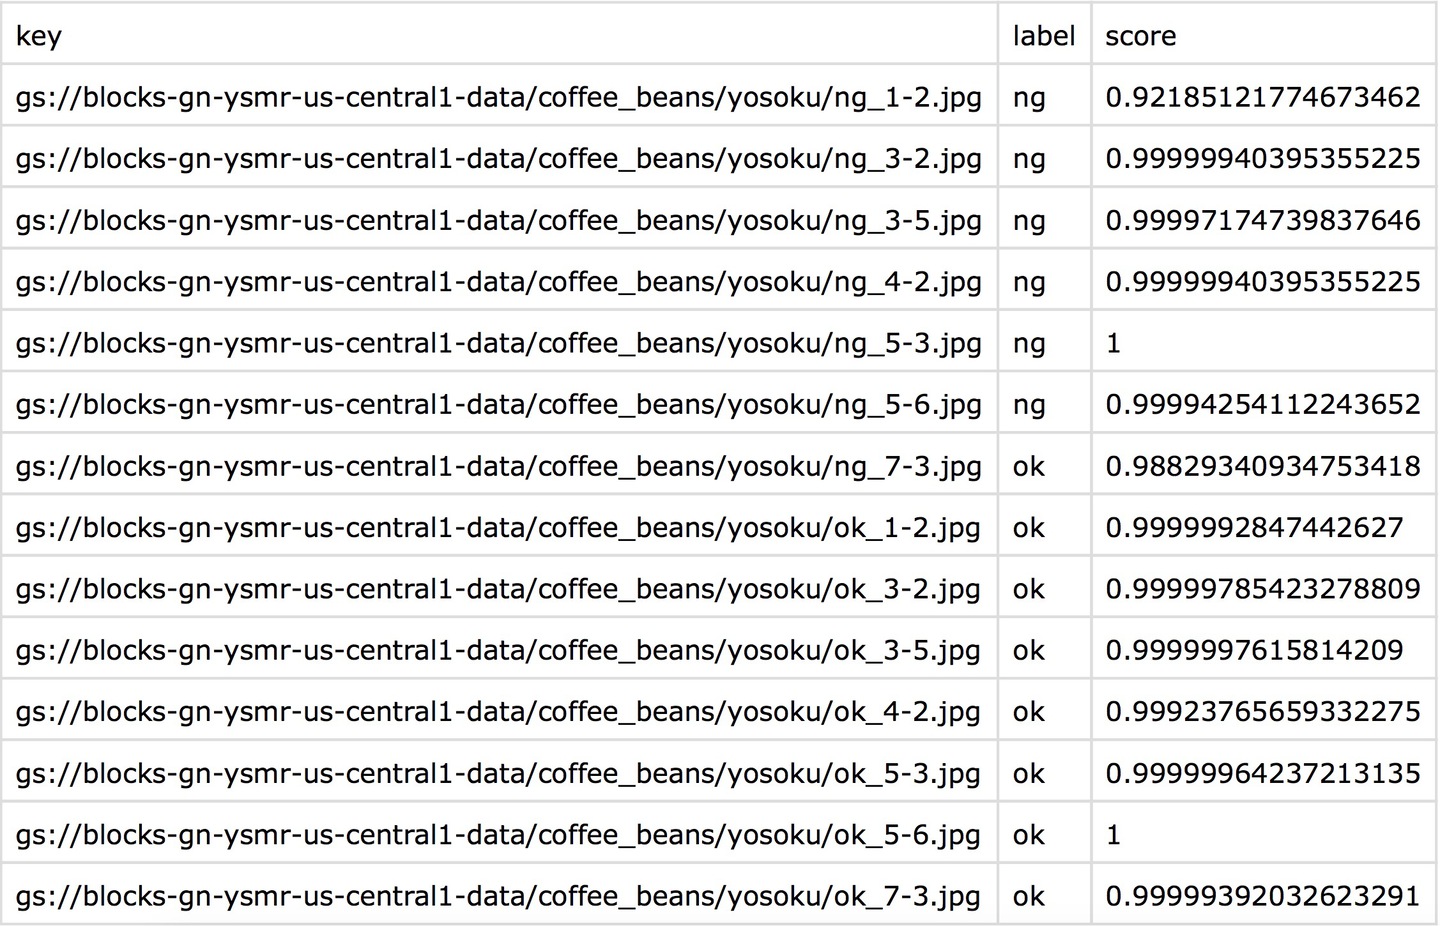The width and height of the screenshot is (1440, 926).
Task: Select score 0.9999997615814209
Action: click(x=1254, y=650)
